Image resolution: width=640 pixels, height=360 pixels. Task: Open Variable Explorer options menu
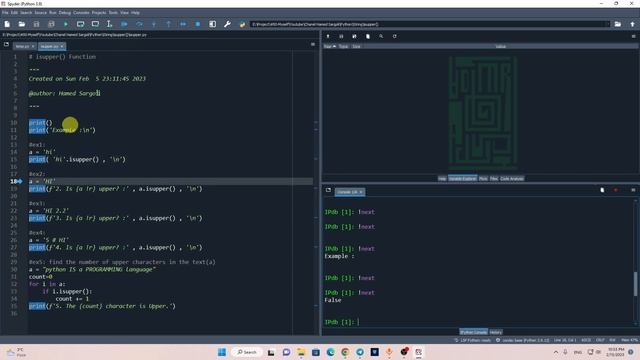point(633,36)
